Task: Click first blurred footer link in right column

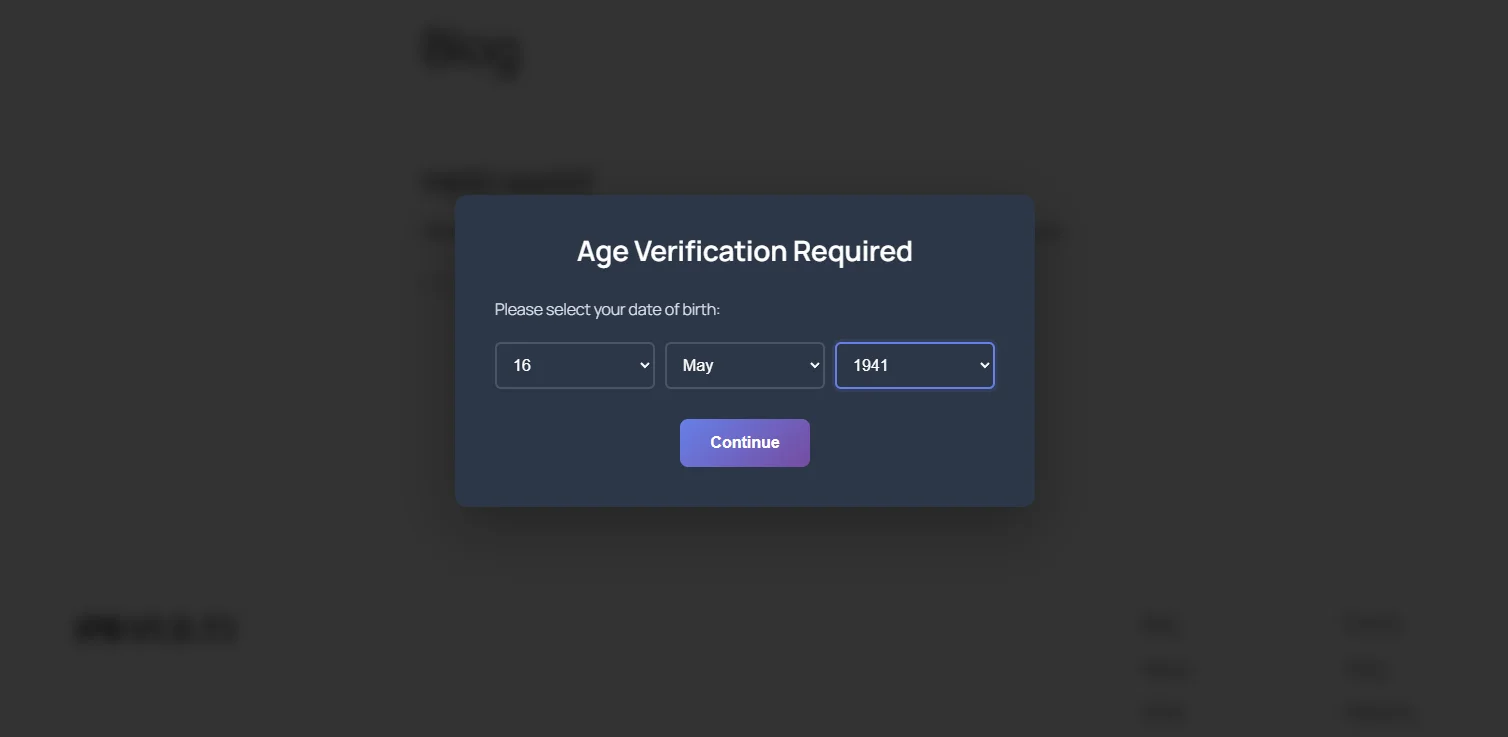Action: click(1371, 625)
